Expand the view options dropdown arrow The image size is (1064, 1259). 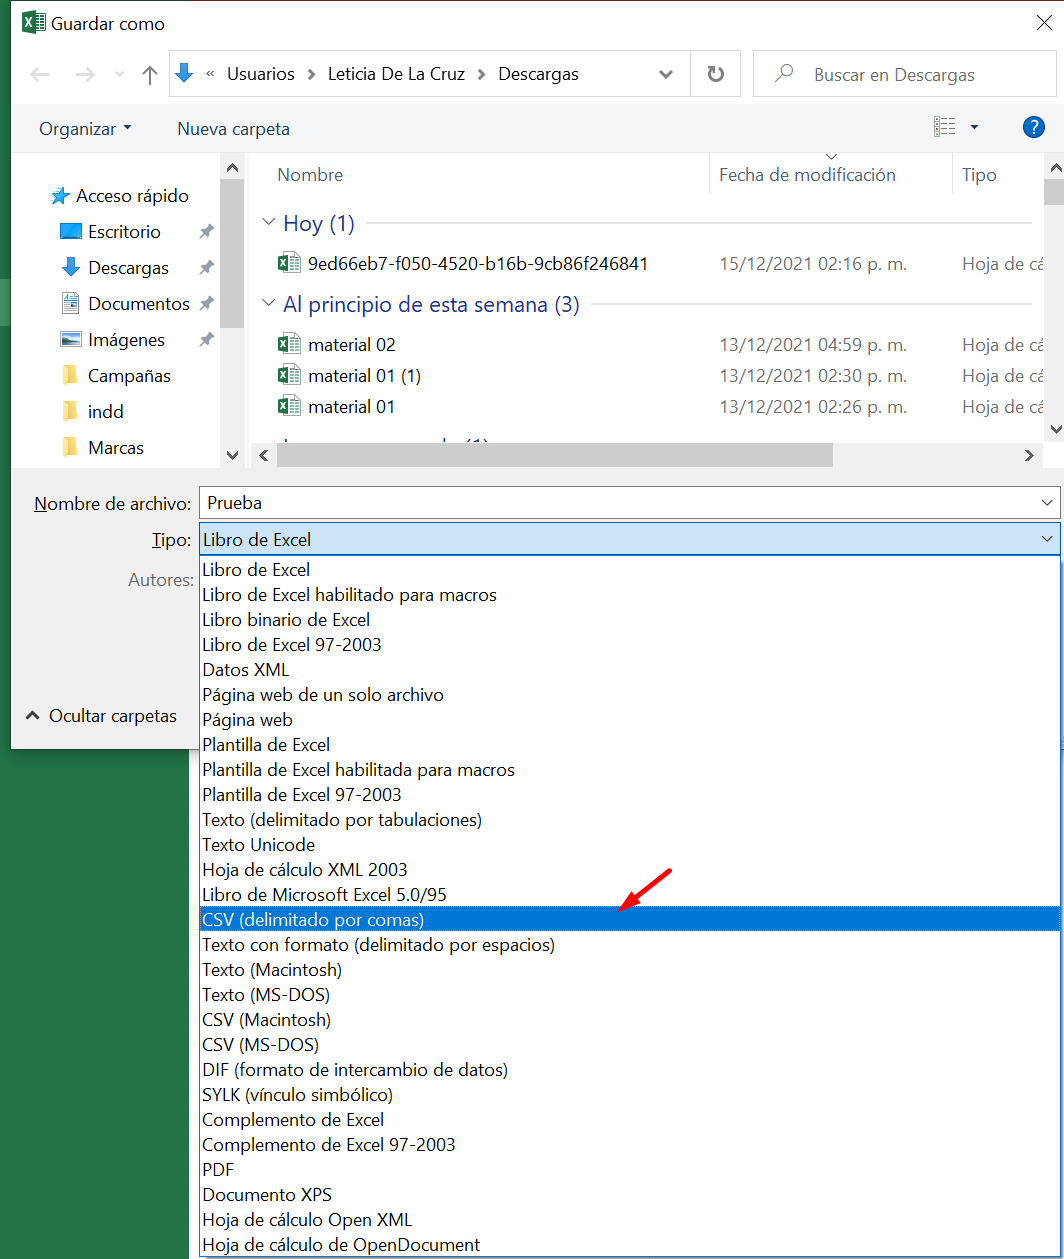[x=974, y=128]
